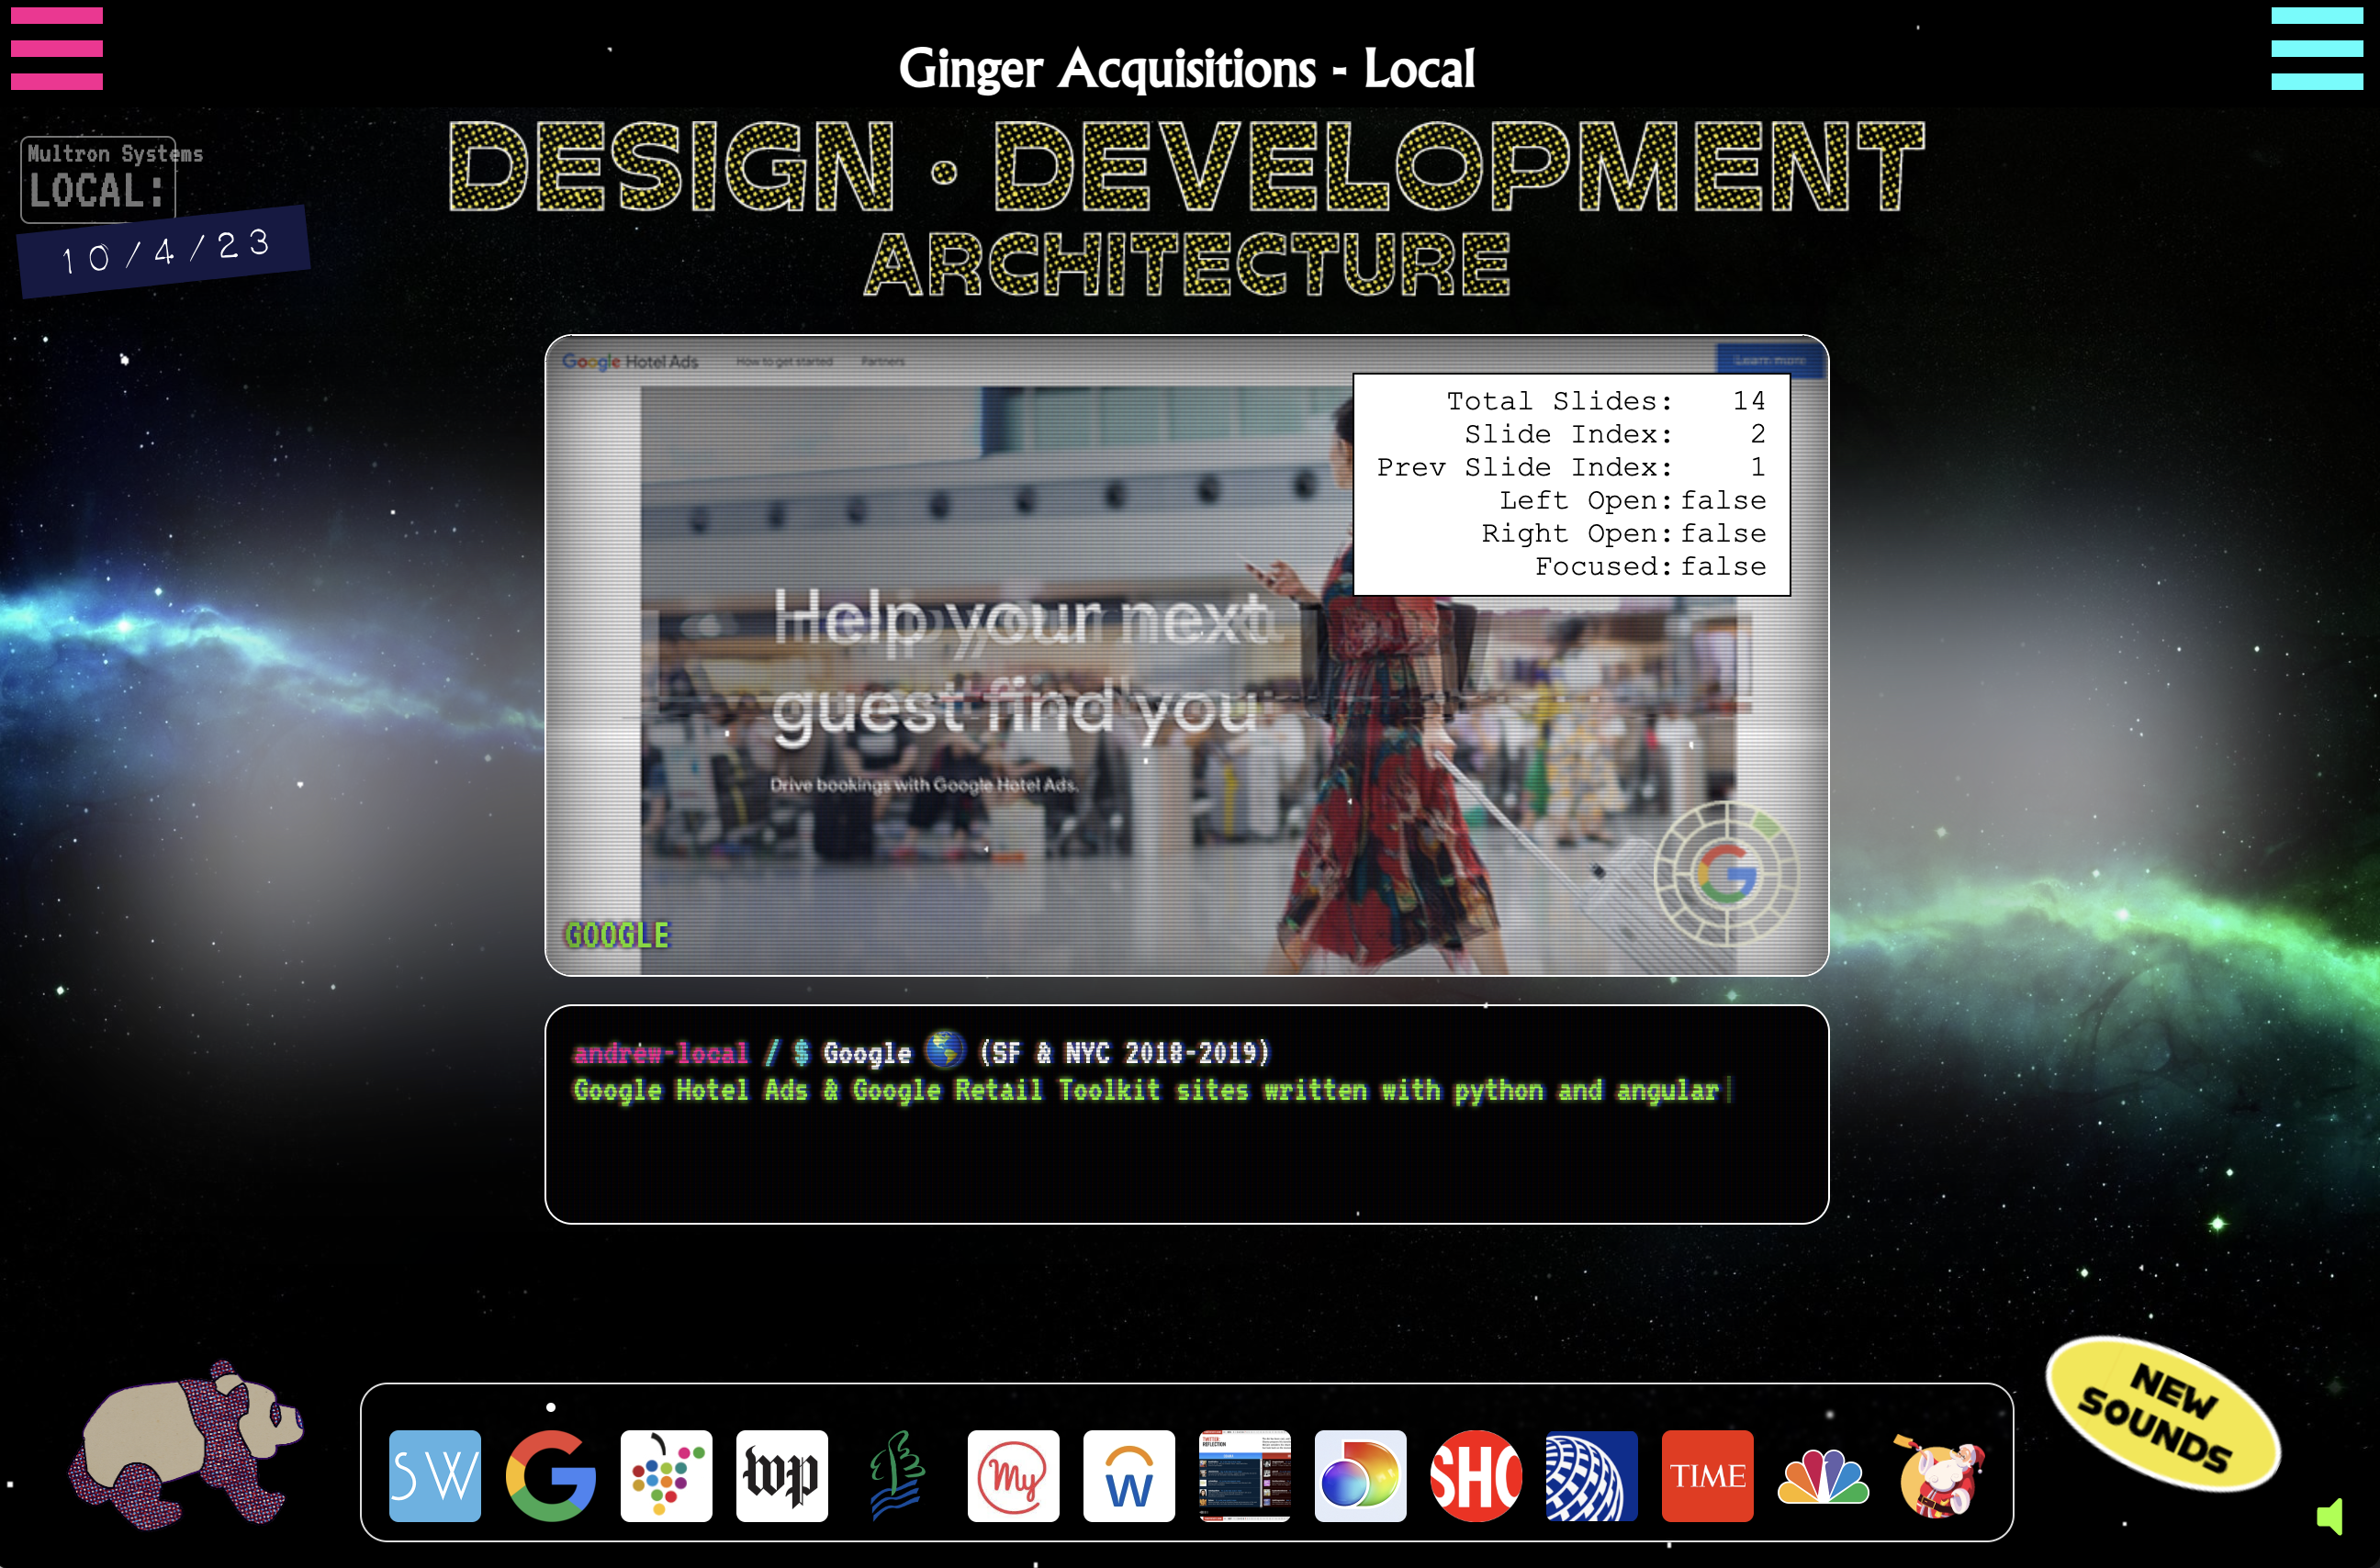
Task: Select the Google G dock icon
Action: click(x=550, y=1475)
